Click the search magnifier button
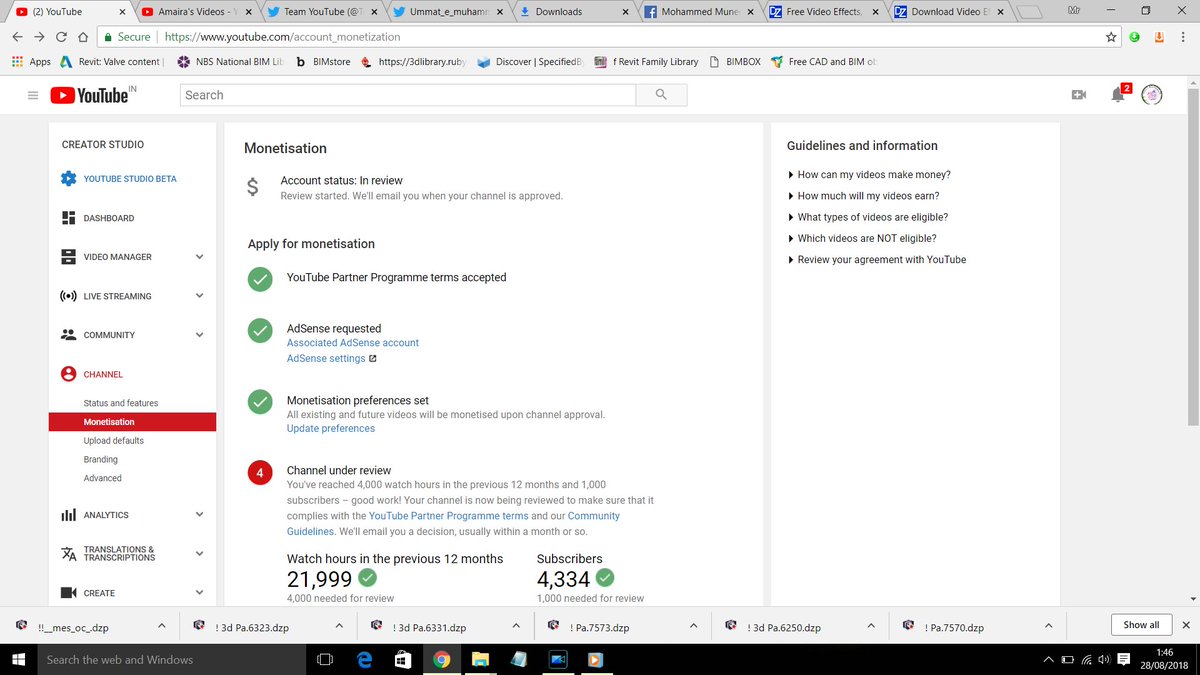 [661, 95]
